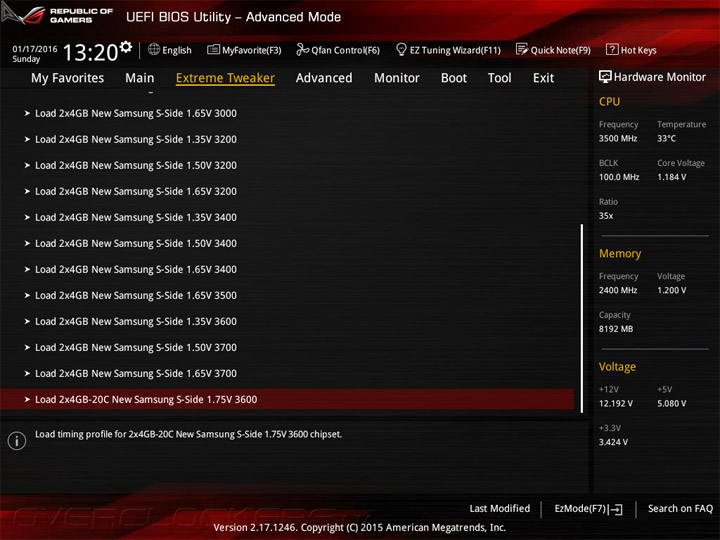Click BCLK value 100.0 MHz
Screen dimensions: 720x540
619,177
